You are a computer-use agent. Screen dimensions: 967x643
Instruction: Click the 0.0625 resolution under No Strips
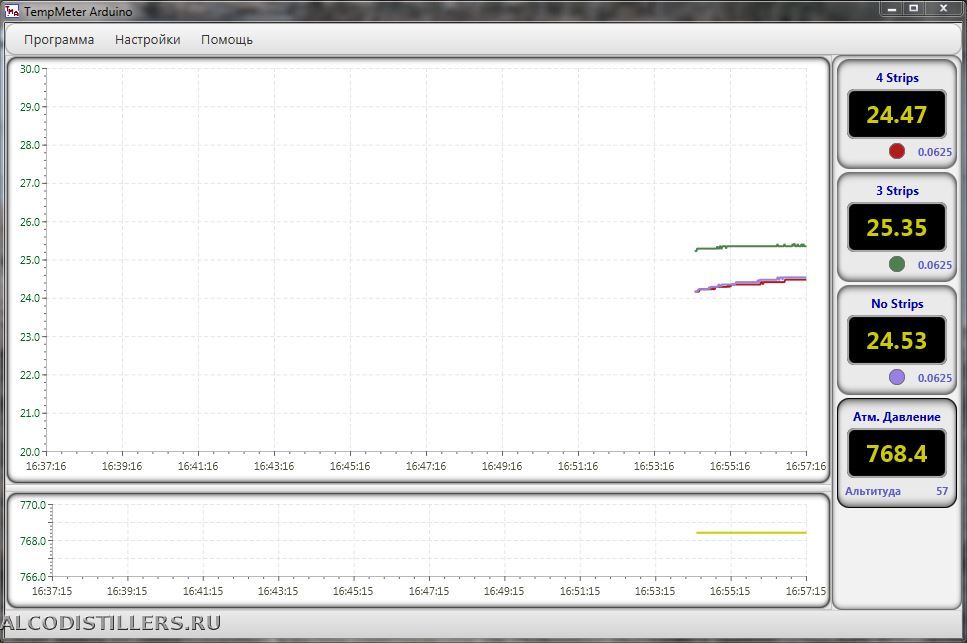935,377
